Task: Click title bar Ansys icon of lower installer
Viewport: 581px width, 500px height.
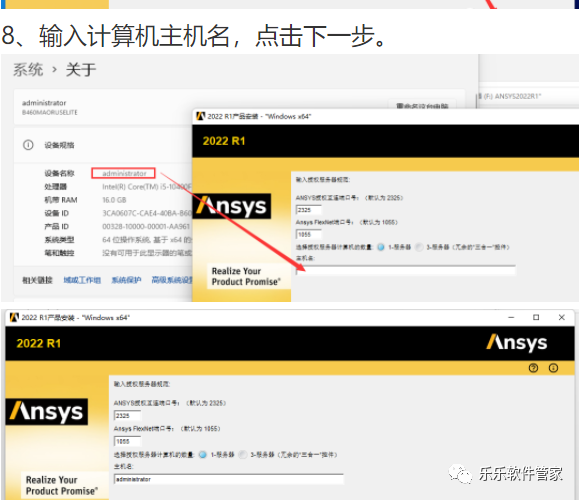Action: (x=14, y=318)
